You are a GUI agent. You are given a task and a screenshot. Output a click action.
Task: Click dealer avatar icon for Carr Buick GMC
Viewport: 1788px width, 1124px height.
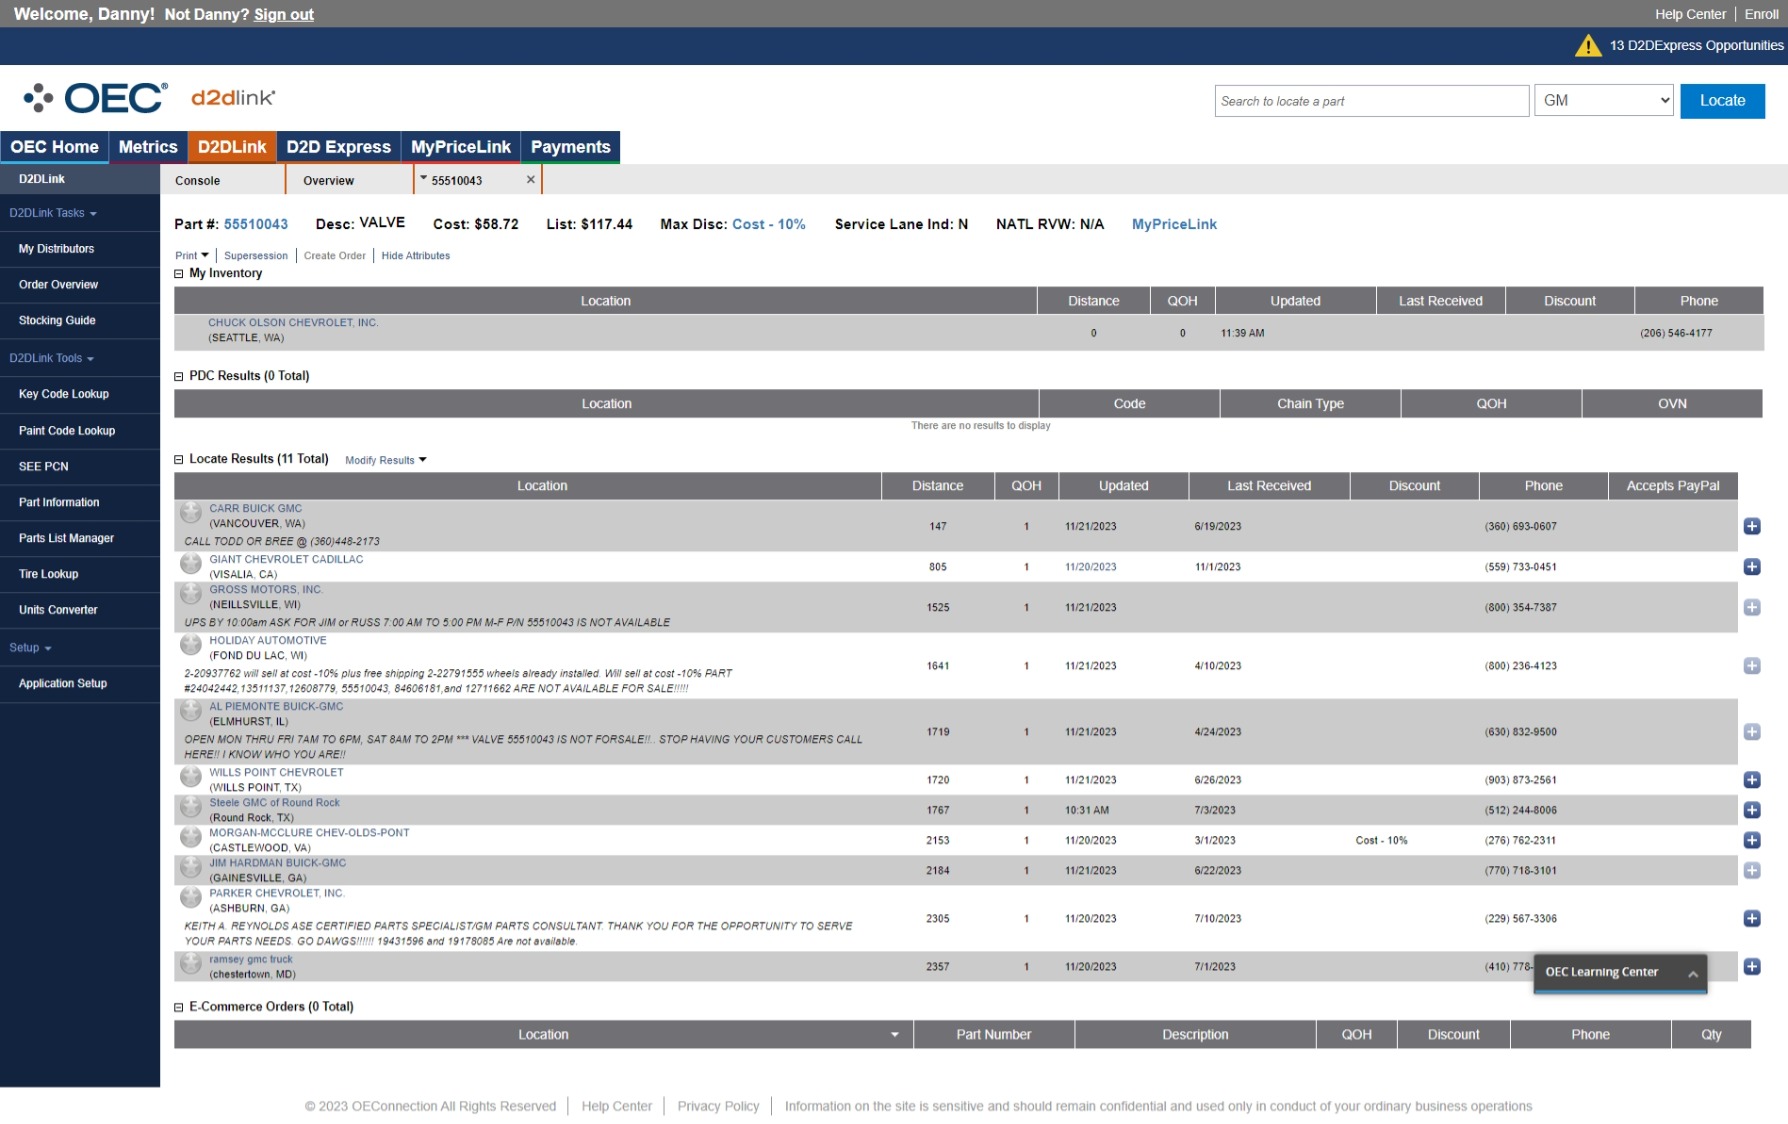(191, 513)
